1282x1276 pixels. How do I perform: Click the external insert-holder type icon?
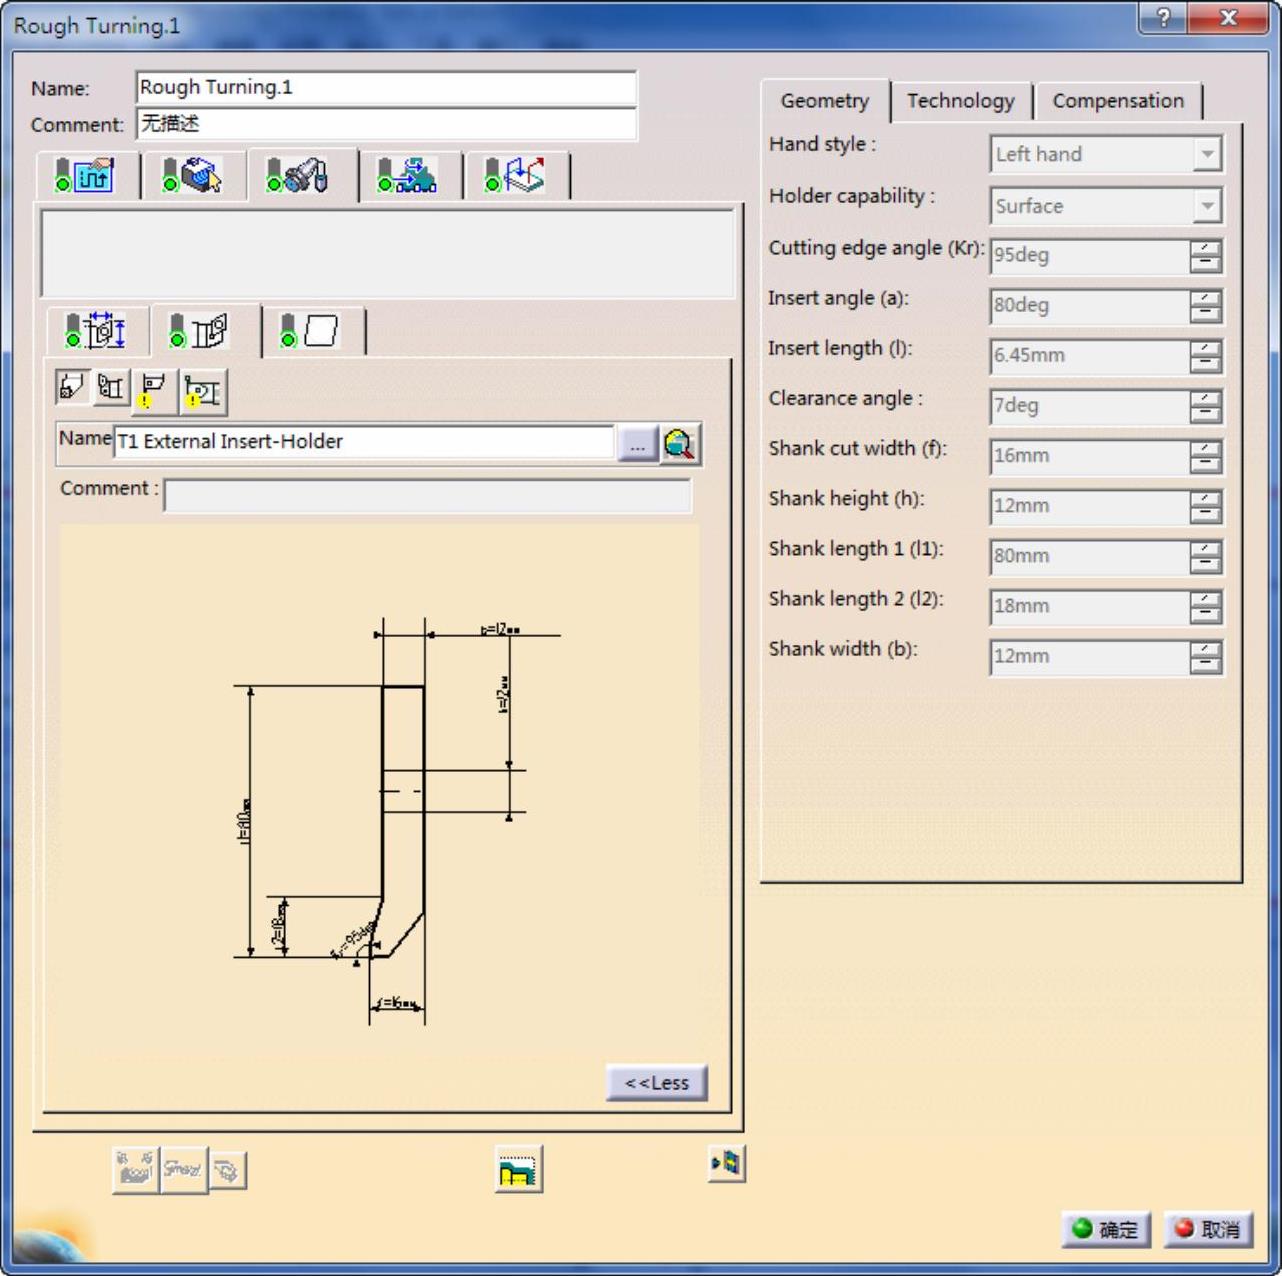[71, 388]
